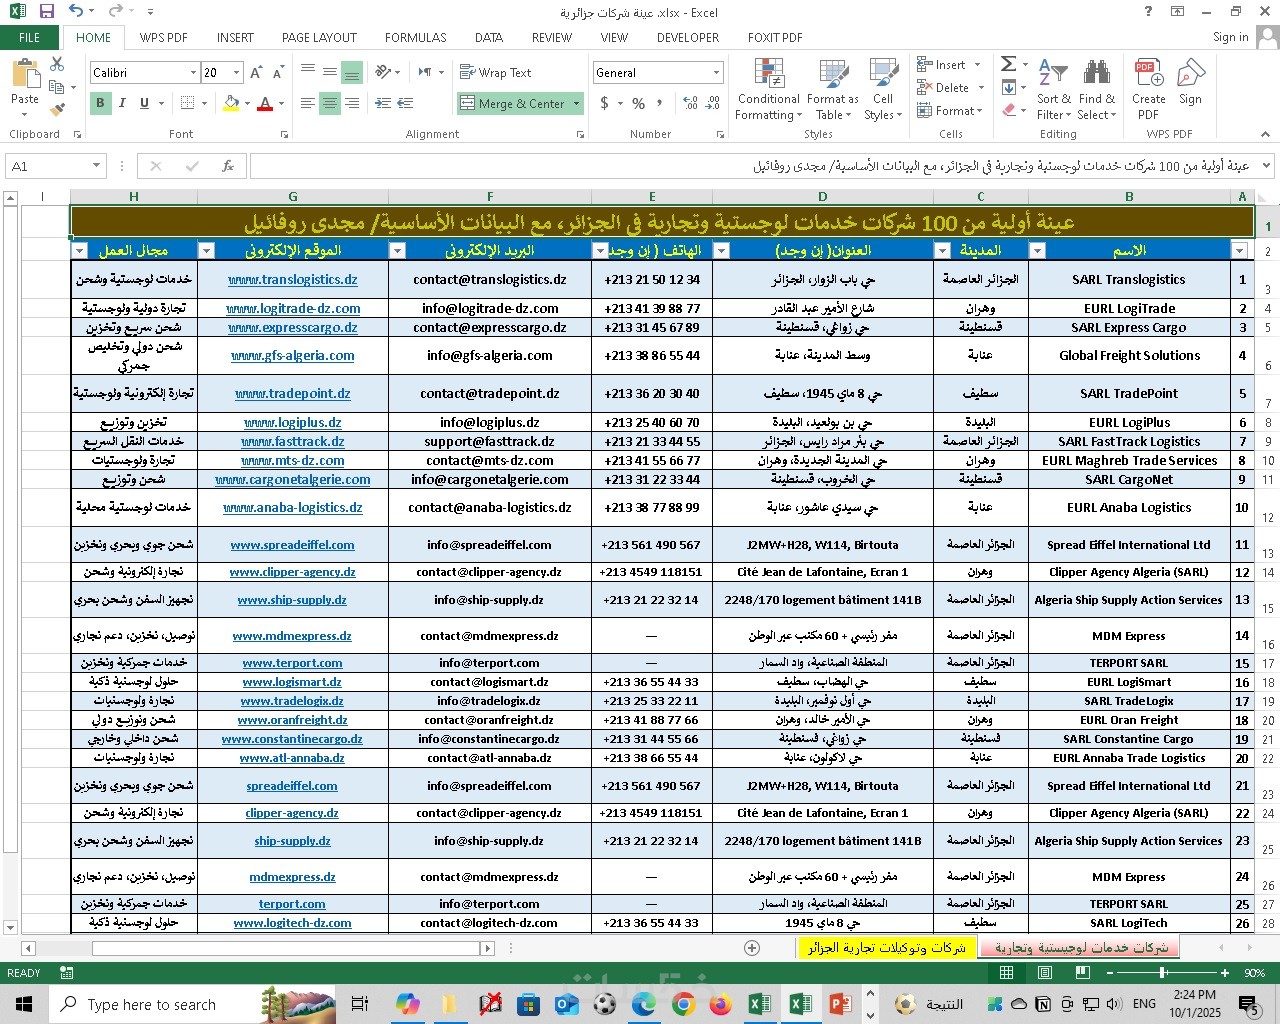This screenshot has width=1280, height=1024.
Task: Click the Insert Function fx icon
Action: pyautogui.click(x=228, y=166)
